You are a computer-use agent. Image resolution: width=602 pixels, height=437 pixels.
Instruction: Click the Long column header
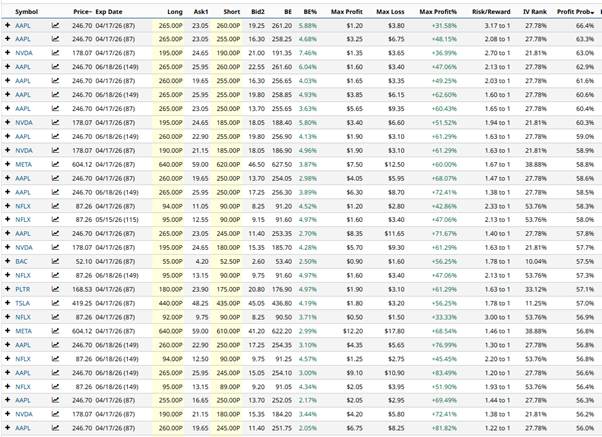click(x=175, y=12)
